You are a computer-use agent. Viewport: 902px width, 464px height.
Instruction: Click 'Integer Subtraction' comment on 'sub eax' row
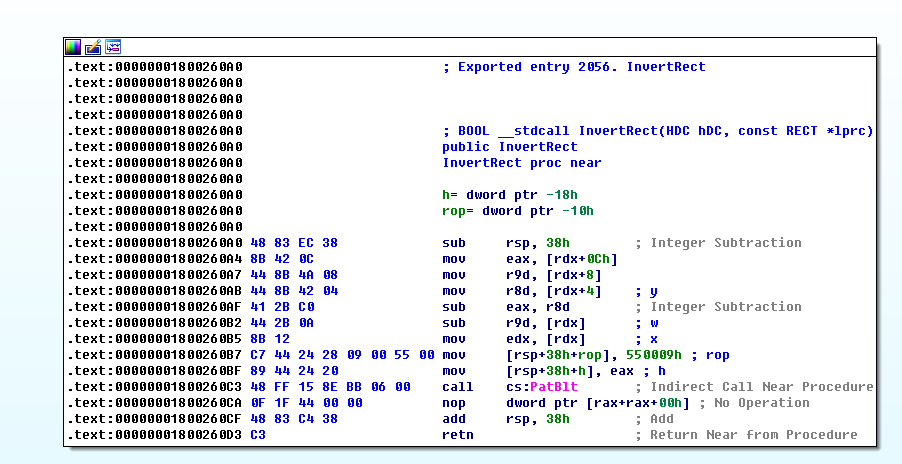pyautogui.click(x=726, y=307)
